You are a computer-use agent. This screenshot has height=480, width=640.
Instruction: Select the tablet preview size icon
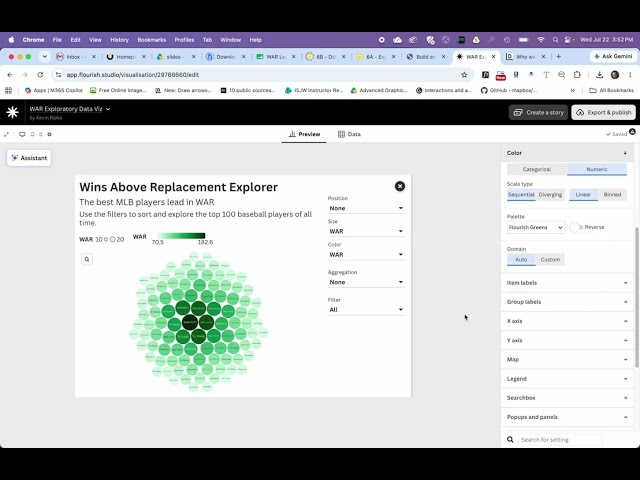(x=32, y=134)
